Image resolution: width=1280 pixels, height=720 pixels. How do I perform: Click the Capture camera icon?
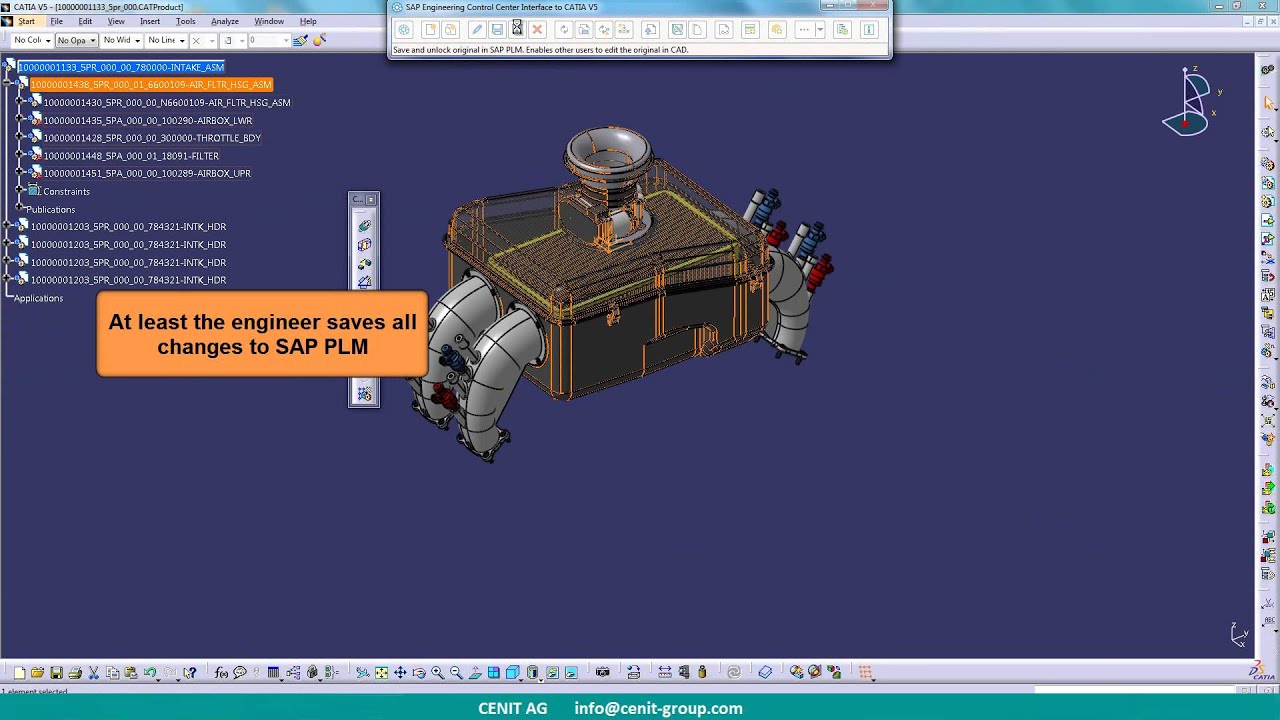click(602, 672)
